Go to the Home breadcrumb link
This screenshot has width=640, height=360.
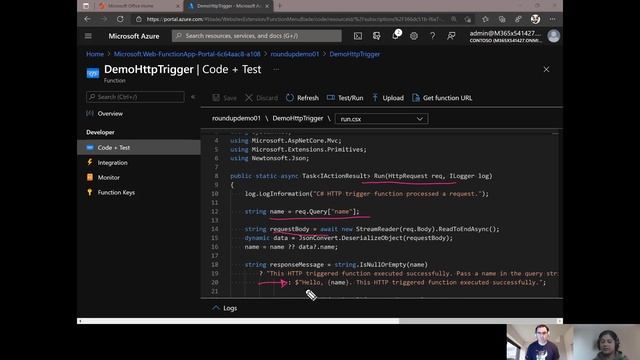pyautogui.click(x=95, y=54)
